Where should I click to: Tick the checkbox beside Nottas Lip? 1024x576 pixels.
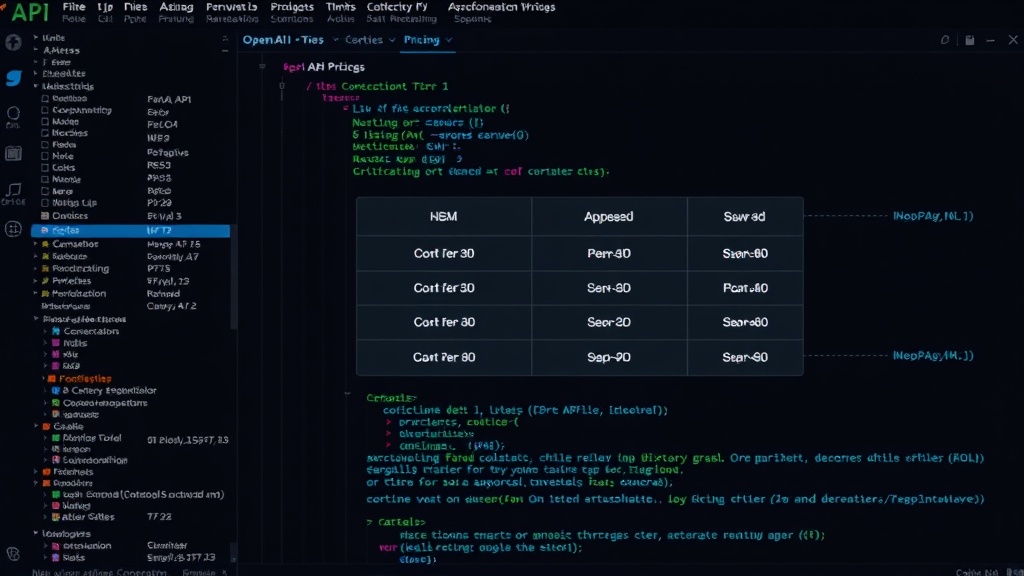pos(45,202)
